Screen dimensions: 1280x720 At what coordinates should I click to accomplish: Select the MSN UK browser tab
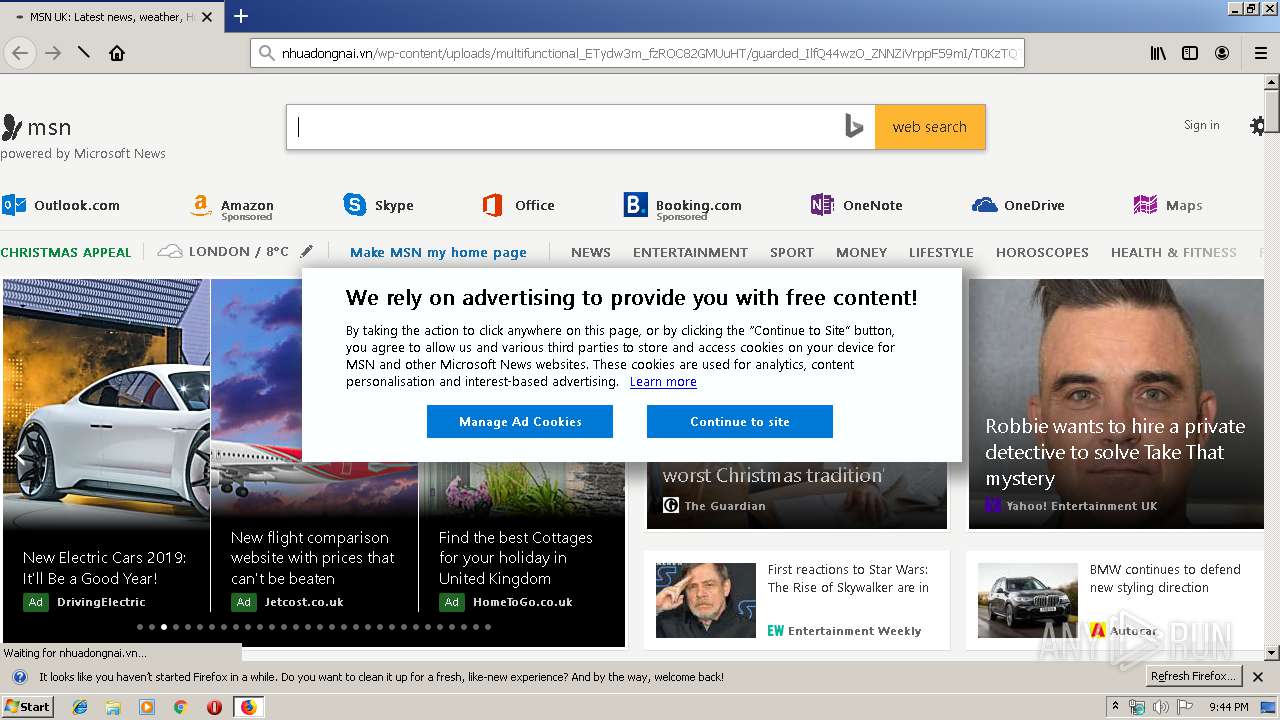(110, 17)
